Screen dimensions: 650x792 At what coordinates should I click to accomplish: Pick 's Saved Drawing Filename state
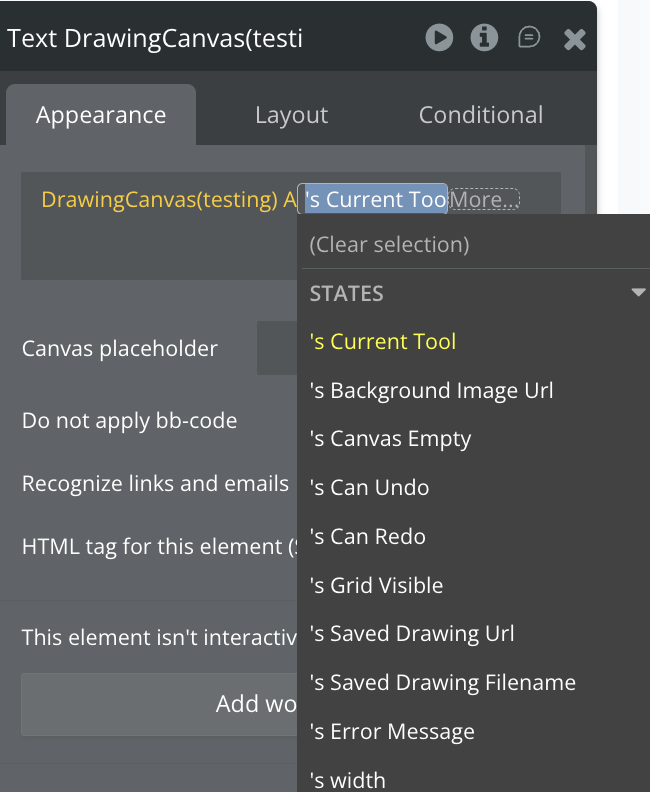443,683
